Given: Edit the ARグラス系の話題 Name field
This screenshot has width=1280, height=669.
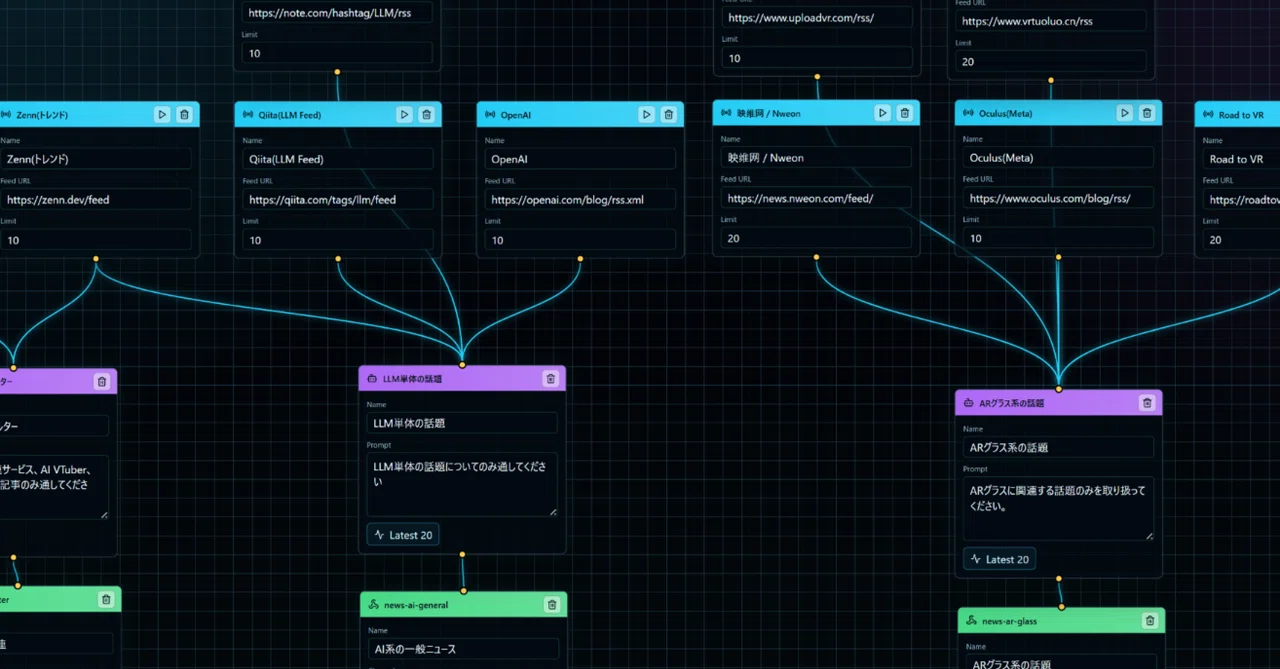Looking at the screenshot, I should click(1058, 447).
